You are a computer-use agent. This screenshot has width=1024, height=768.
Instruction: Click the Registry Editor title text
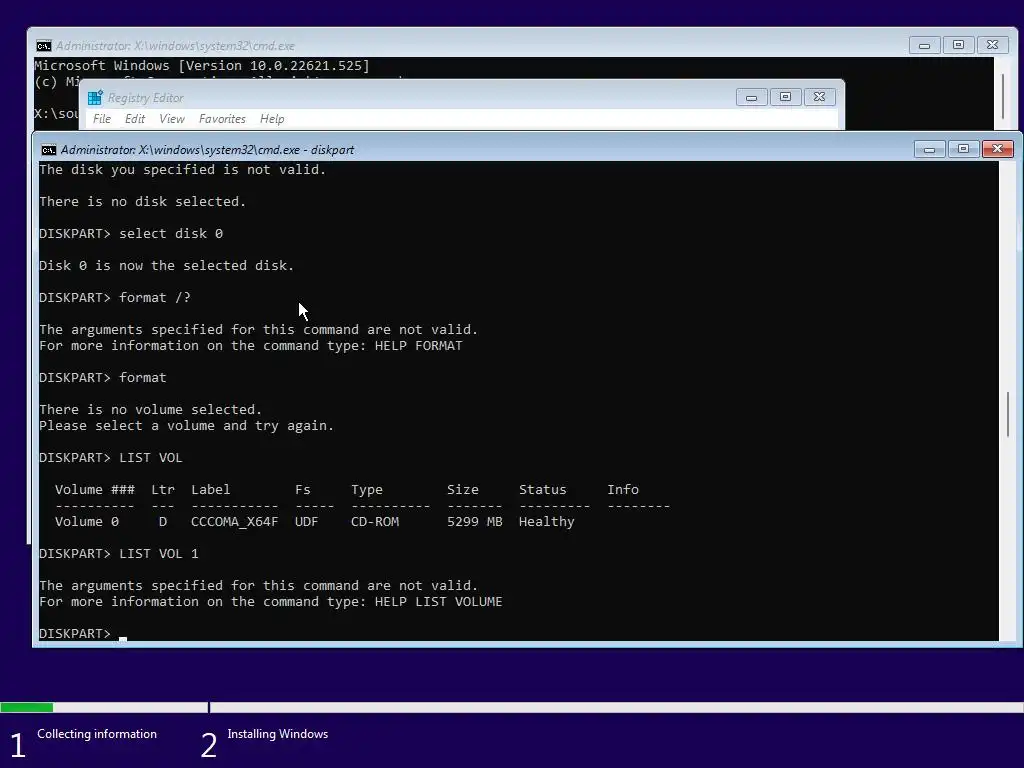pyautogui.click(x=146, y=98)
